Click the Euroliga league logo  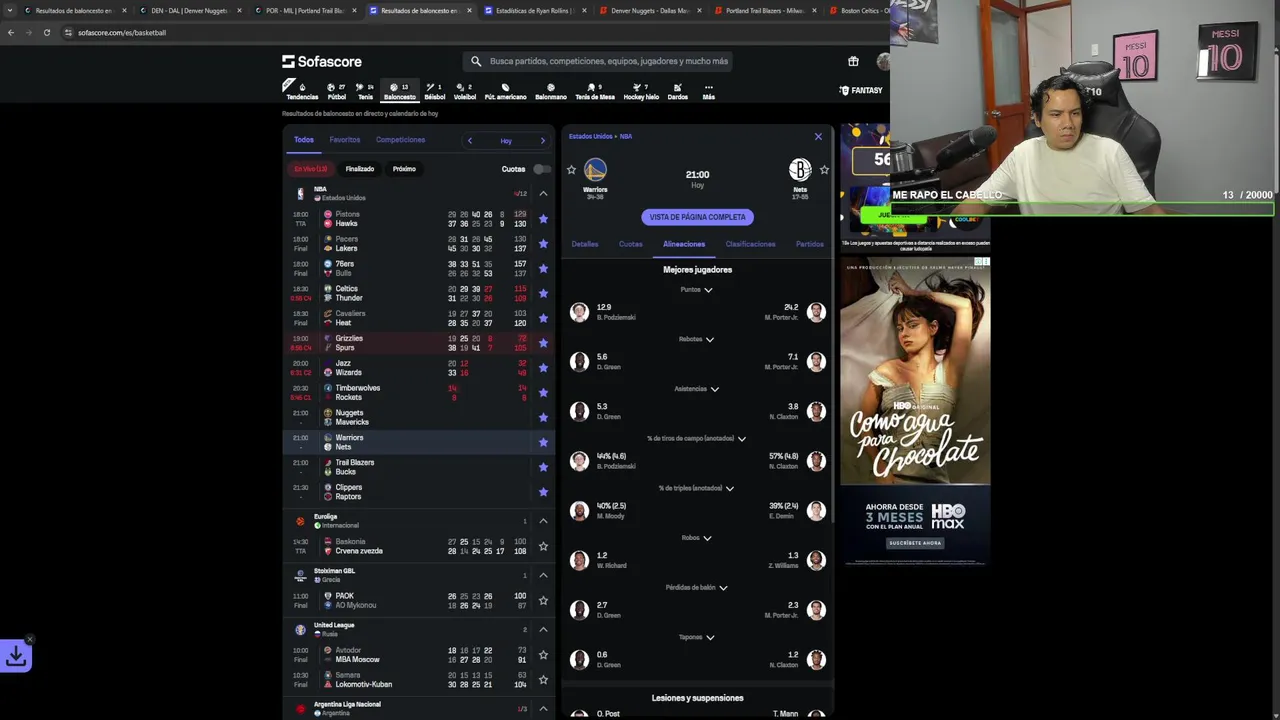(300, 521)
